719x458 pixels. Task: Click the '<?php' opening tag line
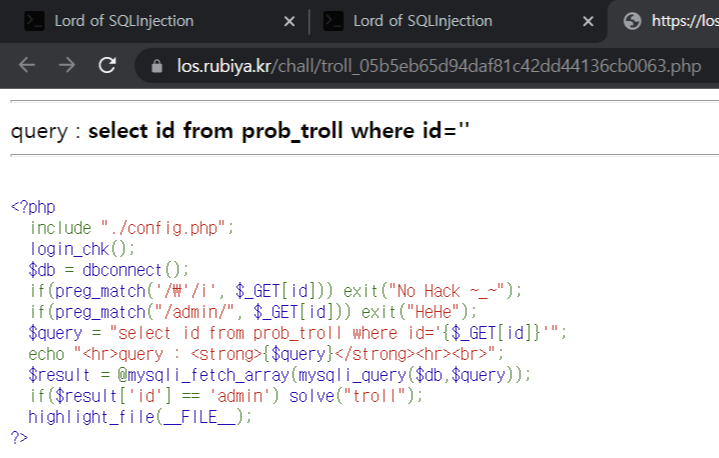pos(33,207)
